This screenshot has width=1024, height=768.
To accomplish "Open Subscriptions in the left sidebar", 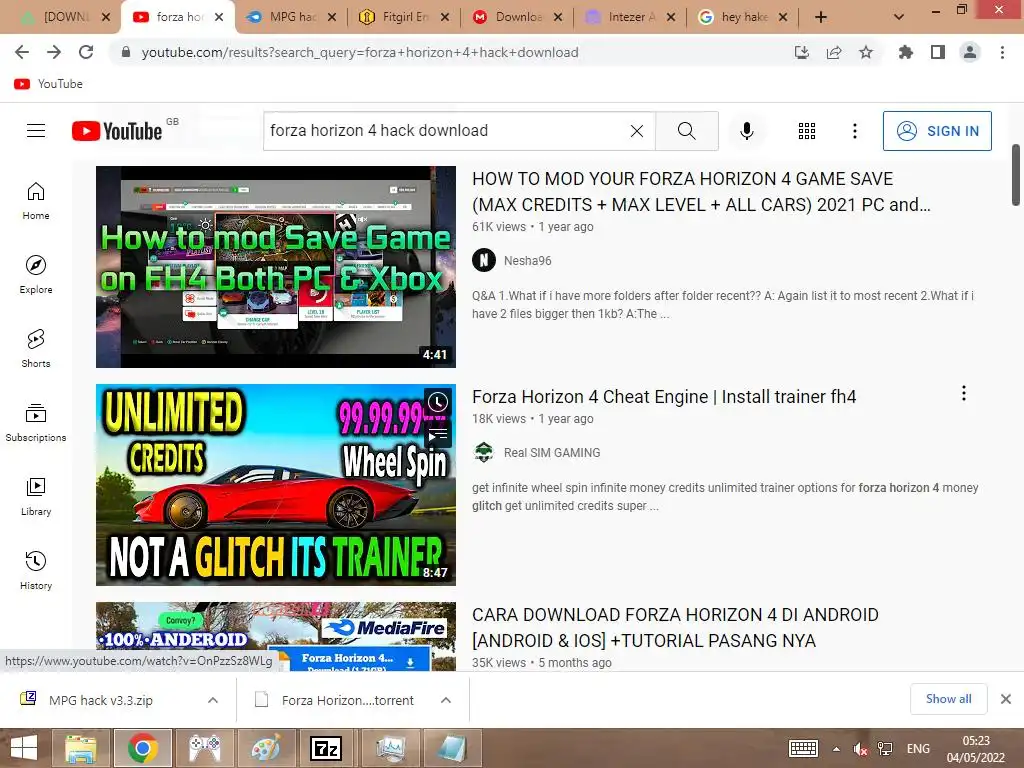I will (36, 423).
